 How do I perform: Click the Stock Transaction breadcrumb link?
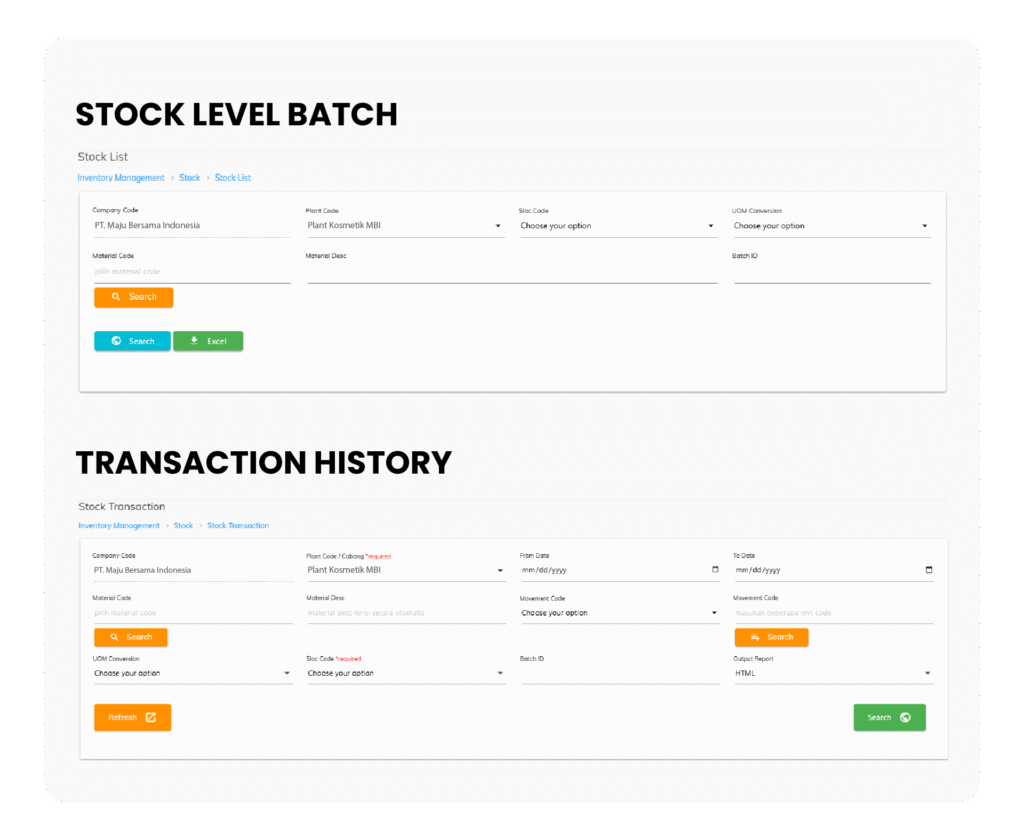click(238, 525)
